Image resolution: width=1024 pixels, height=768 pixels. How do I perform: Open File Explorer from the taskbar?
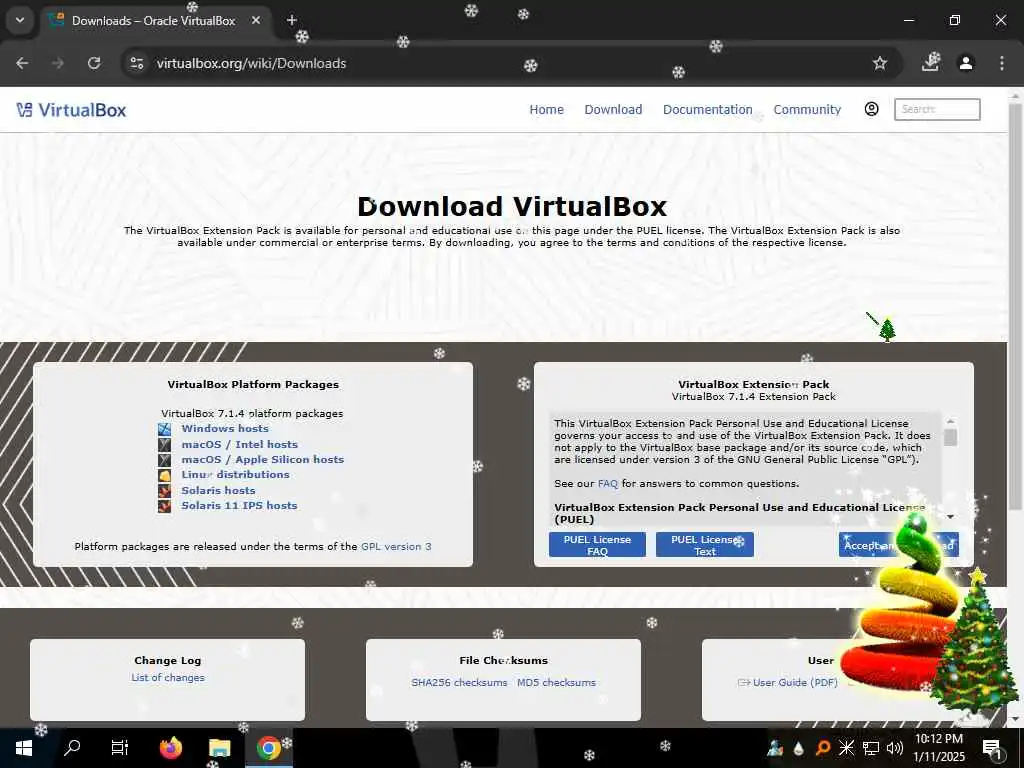click(219, 748)
